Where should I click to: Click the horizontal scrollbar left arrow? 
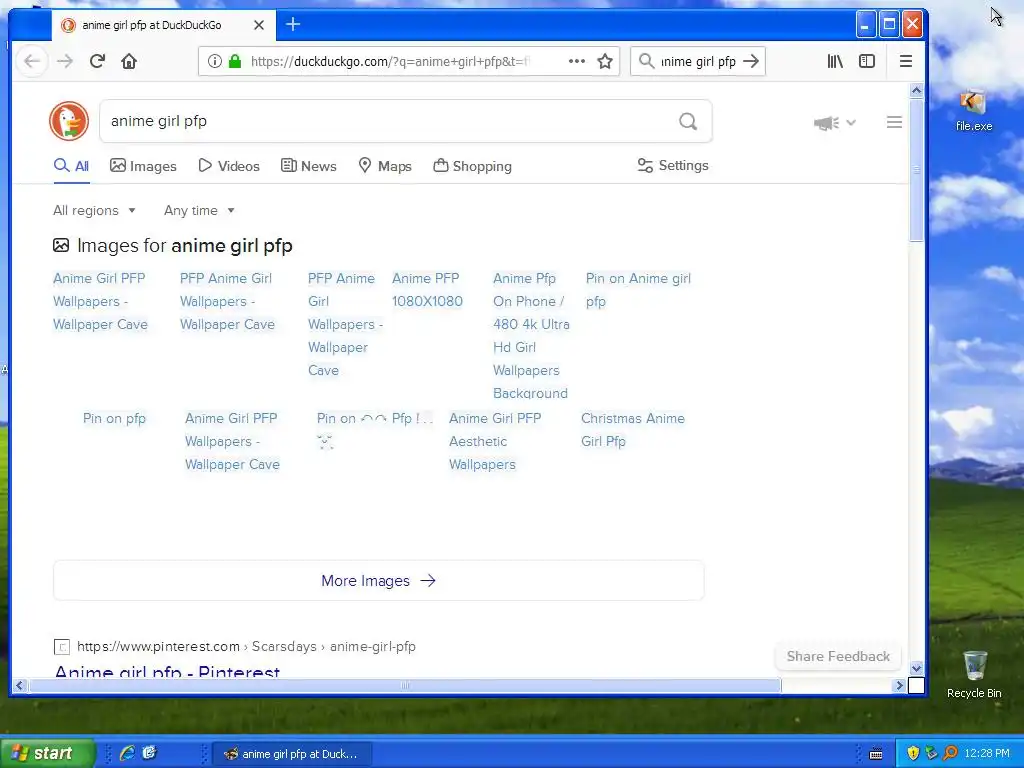(x=19, y=685)
